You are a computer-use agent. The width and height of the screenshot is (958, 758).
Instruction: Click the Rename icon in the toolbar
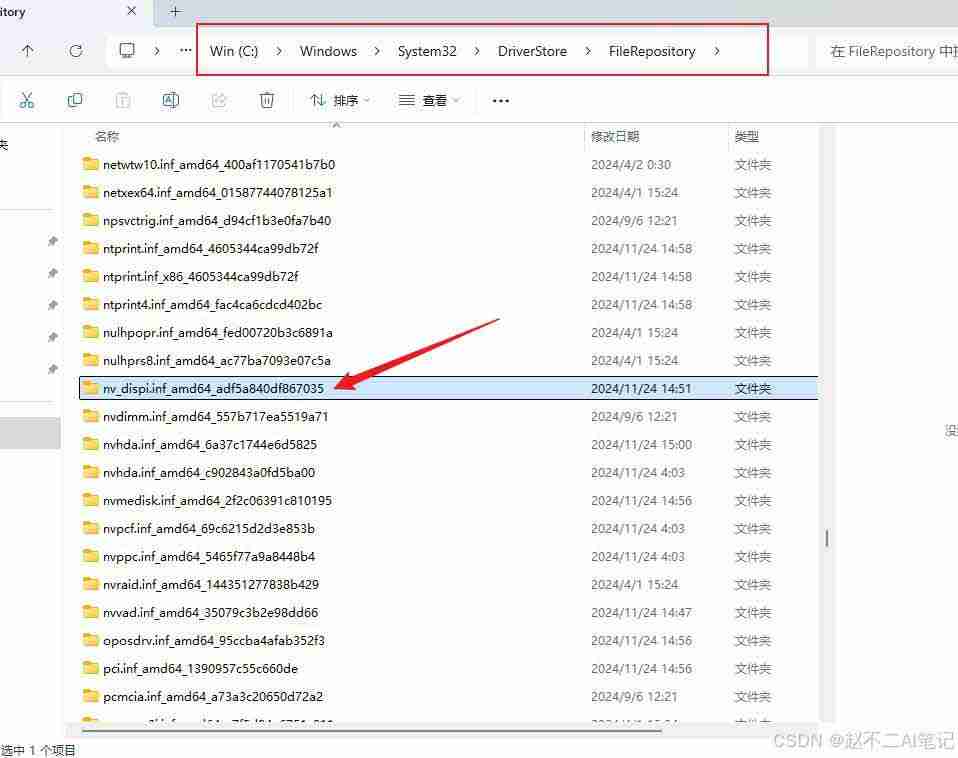click(x=170, y=100)
